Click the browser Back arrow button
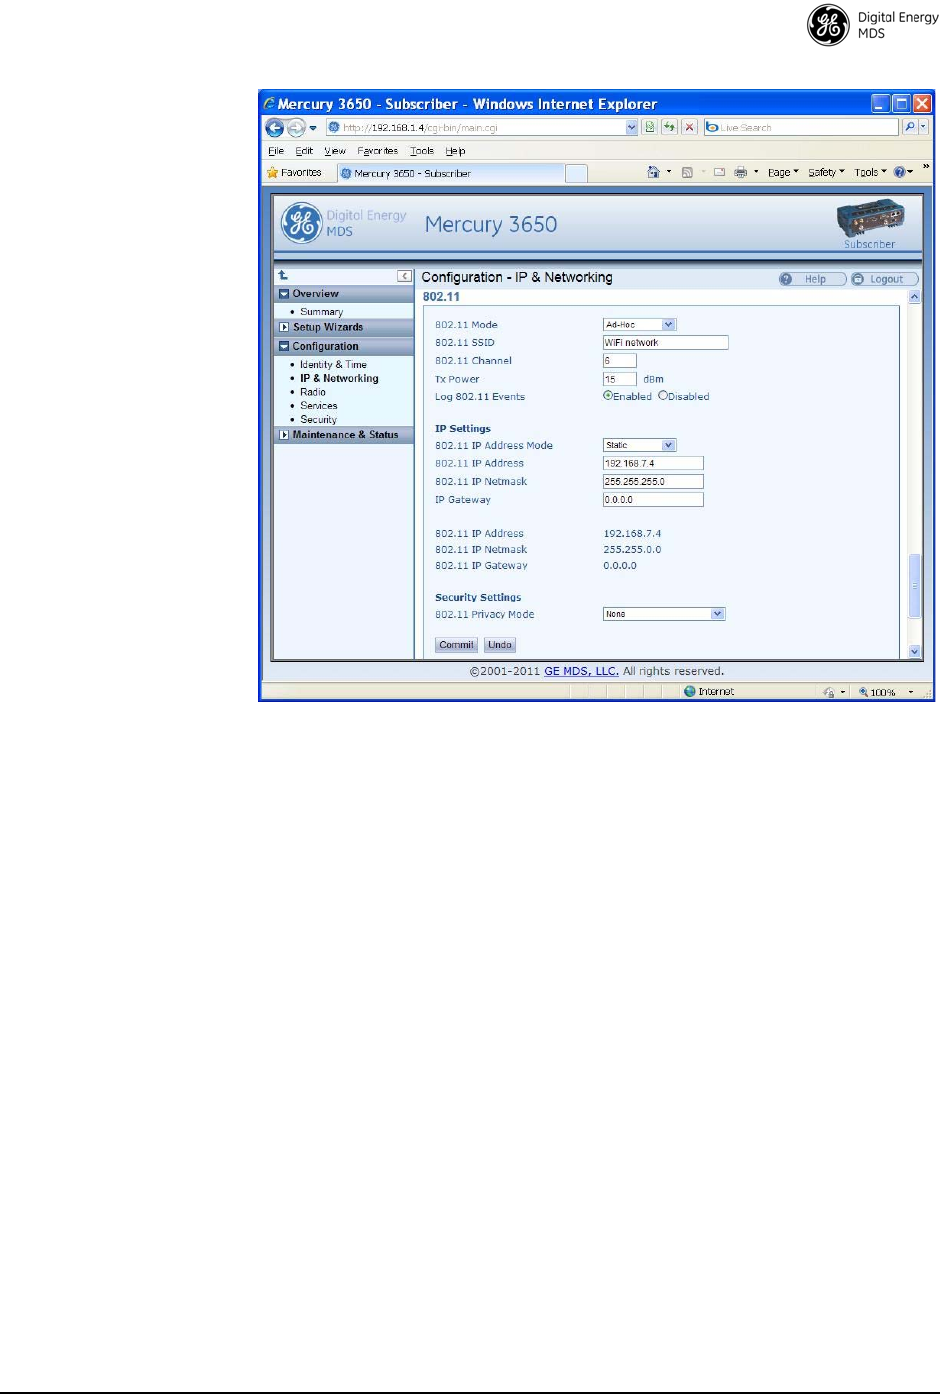The height and width of the screenshot is (1394, 941). tap(274, 128)
